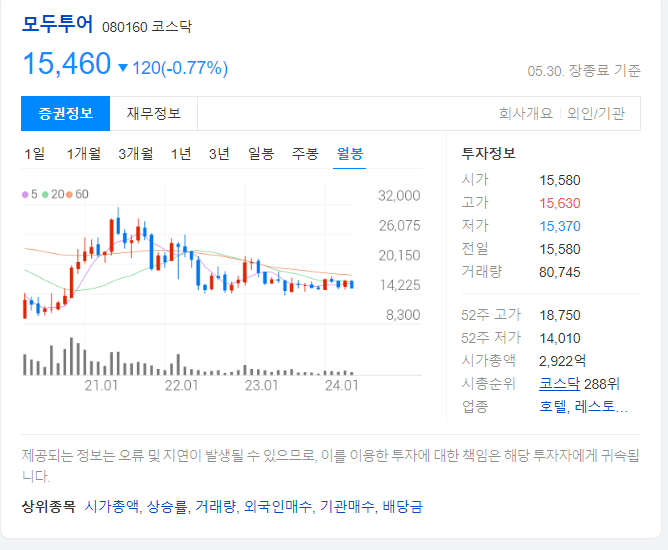Click the purple 5-month average legend dot

click(x=25, y=195)
